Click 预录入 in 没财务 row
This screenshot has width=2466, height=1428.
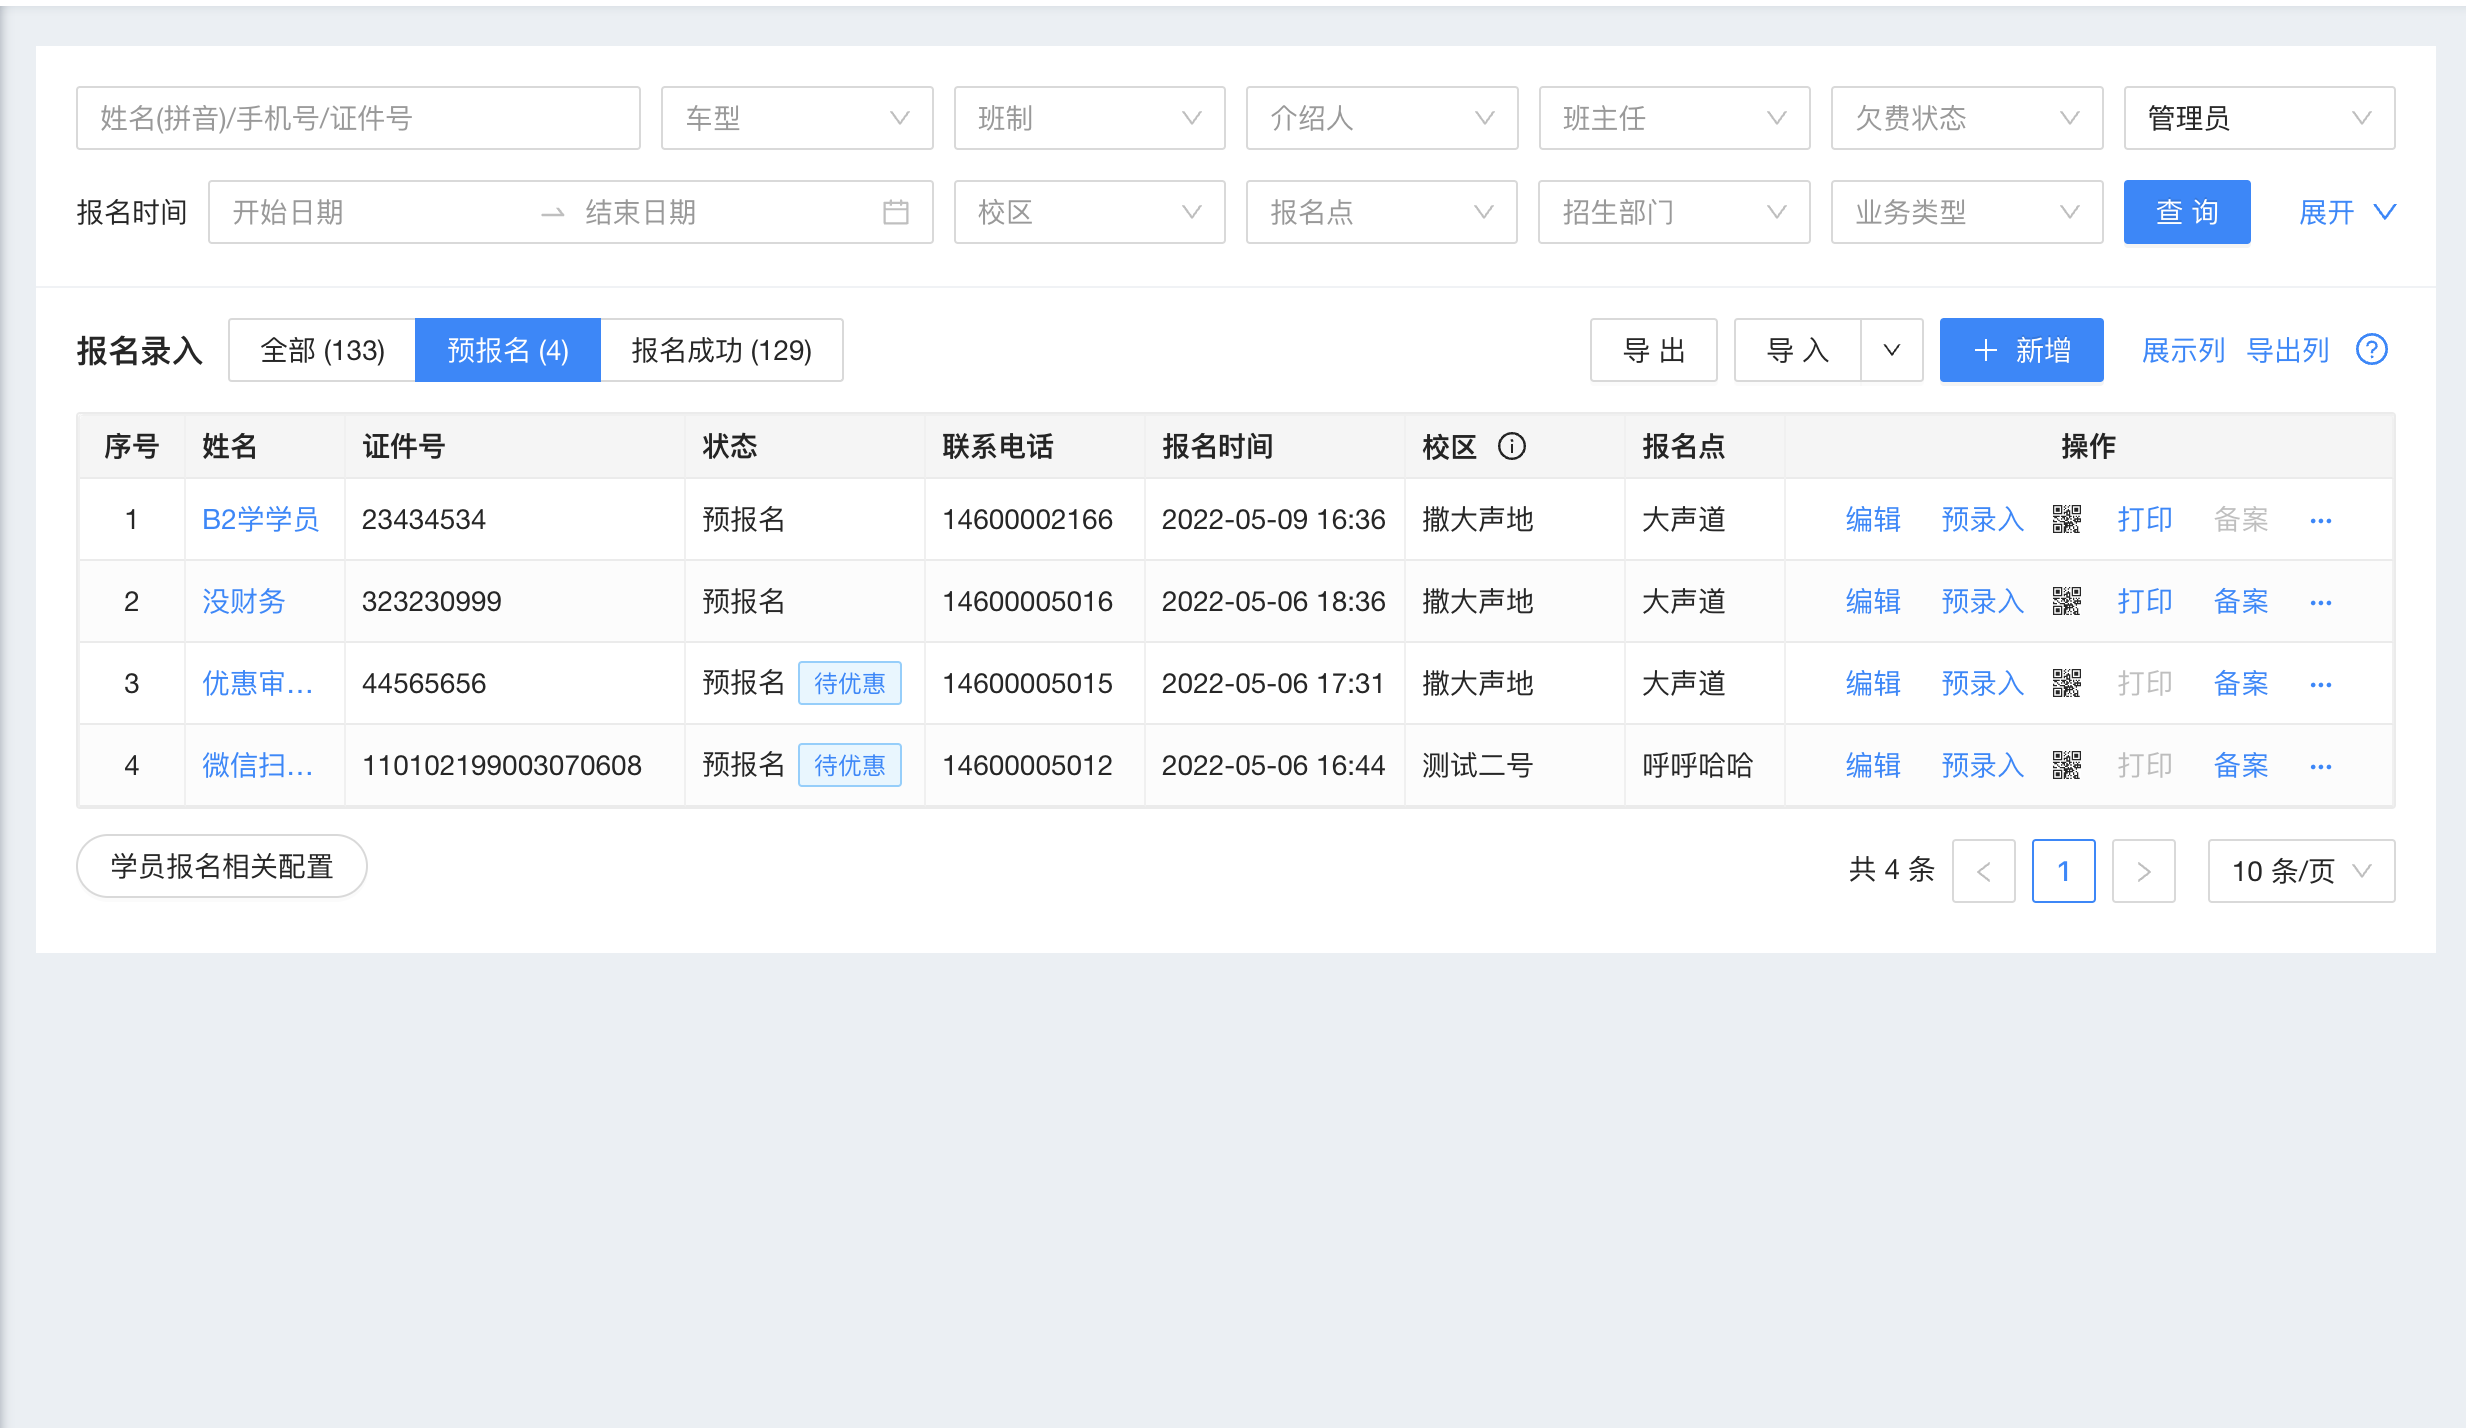pos(1983,601)
